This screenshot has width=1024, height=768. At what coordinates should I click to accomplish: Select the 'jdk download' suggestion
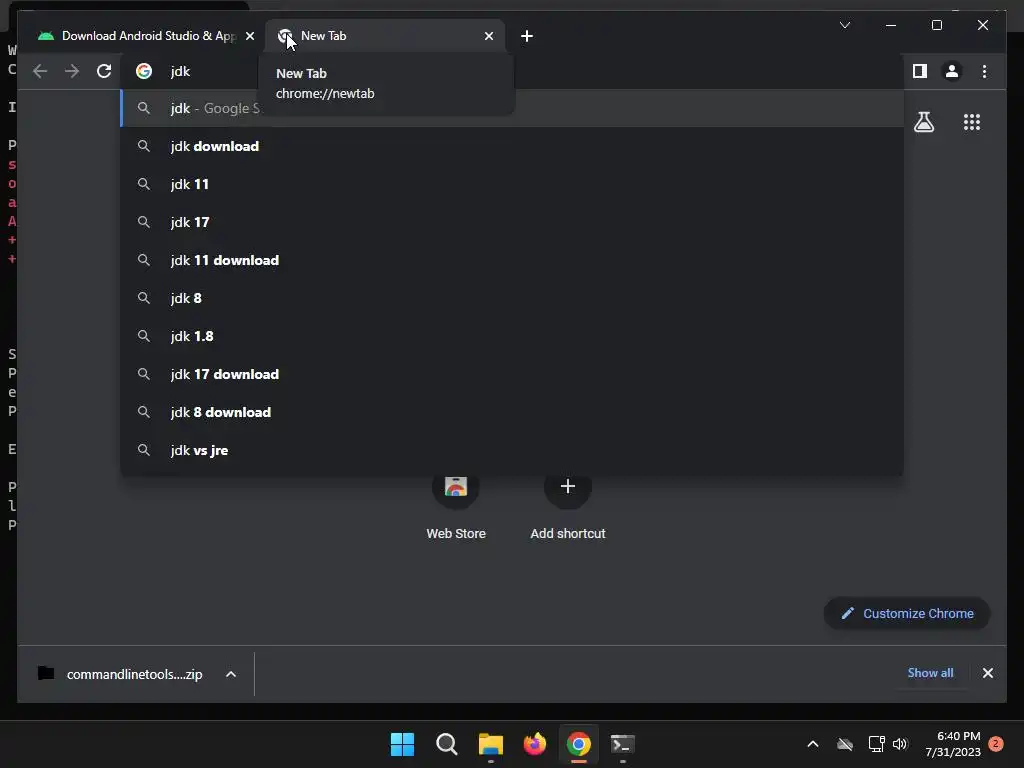[x=512, y=146]
